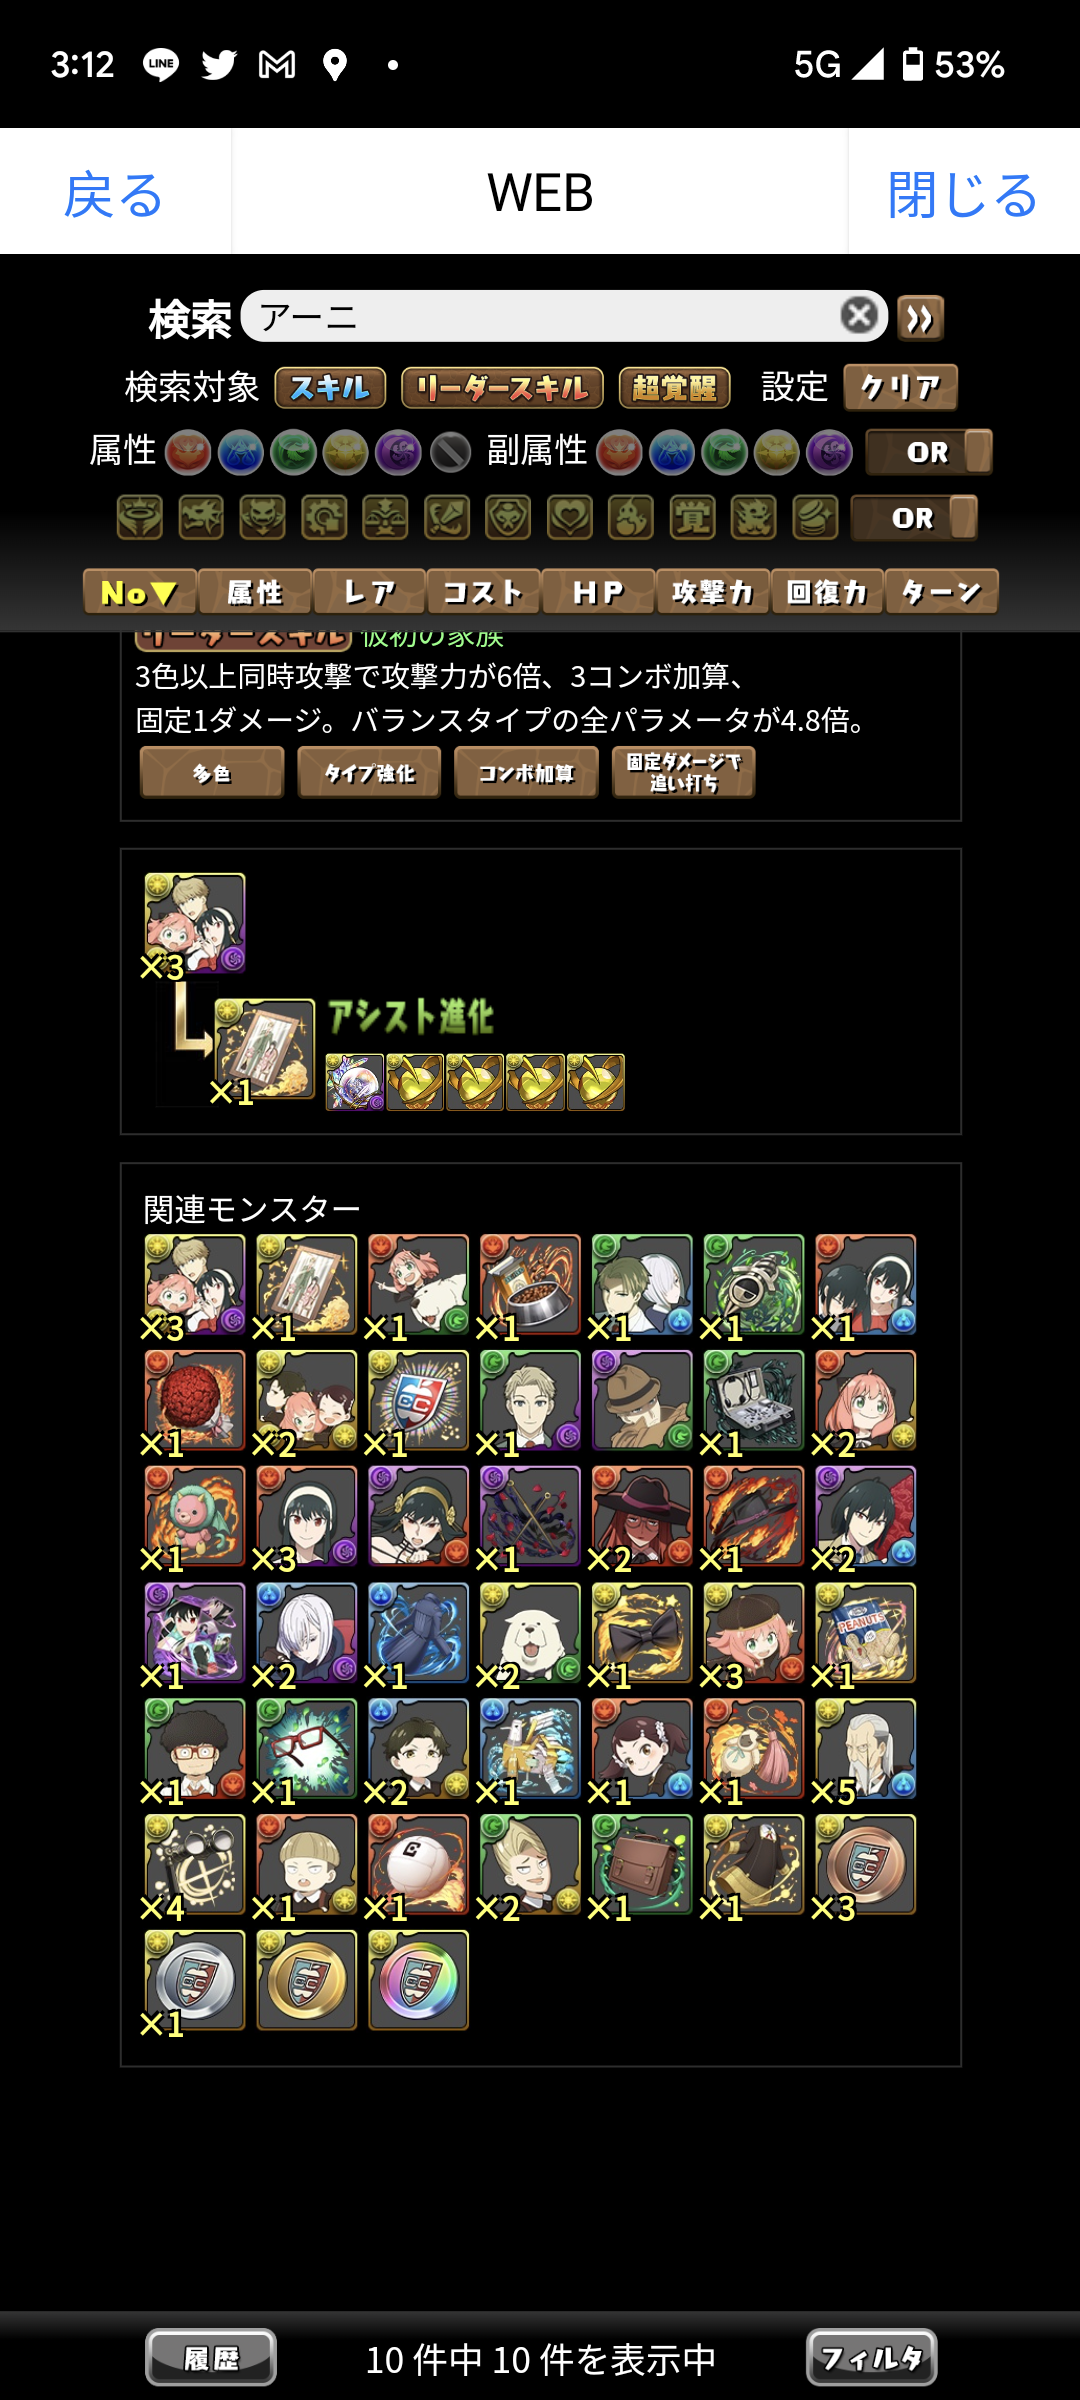Open the 履歴 history button
The height and width of the screenshot is (2400, 1080).
[x=211, y=2358]
